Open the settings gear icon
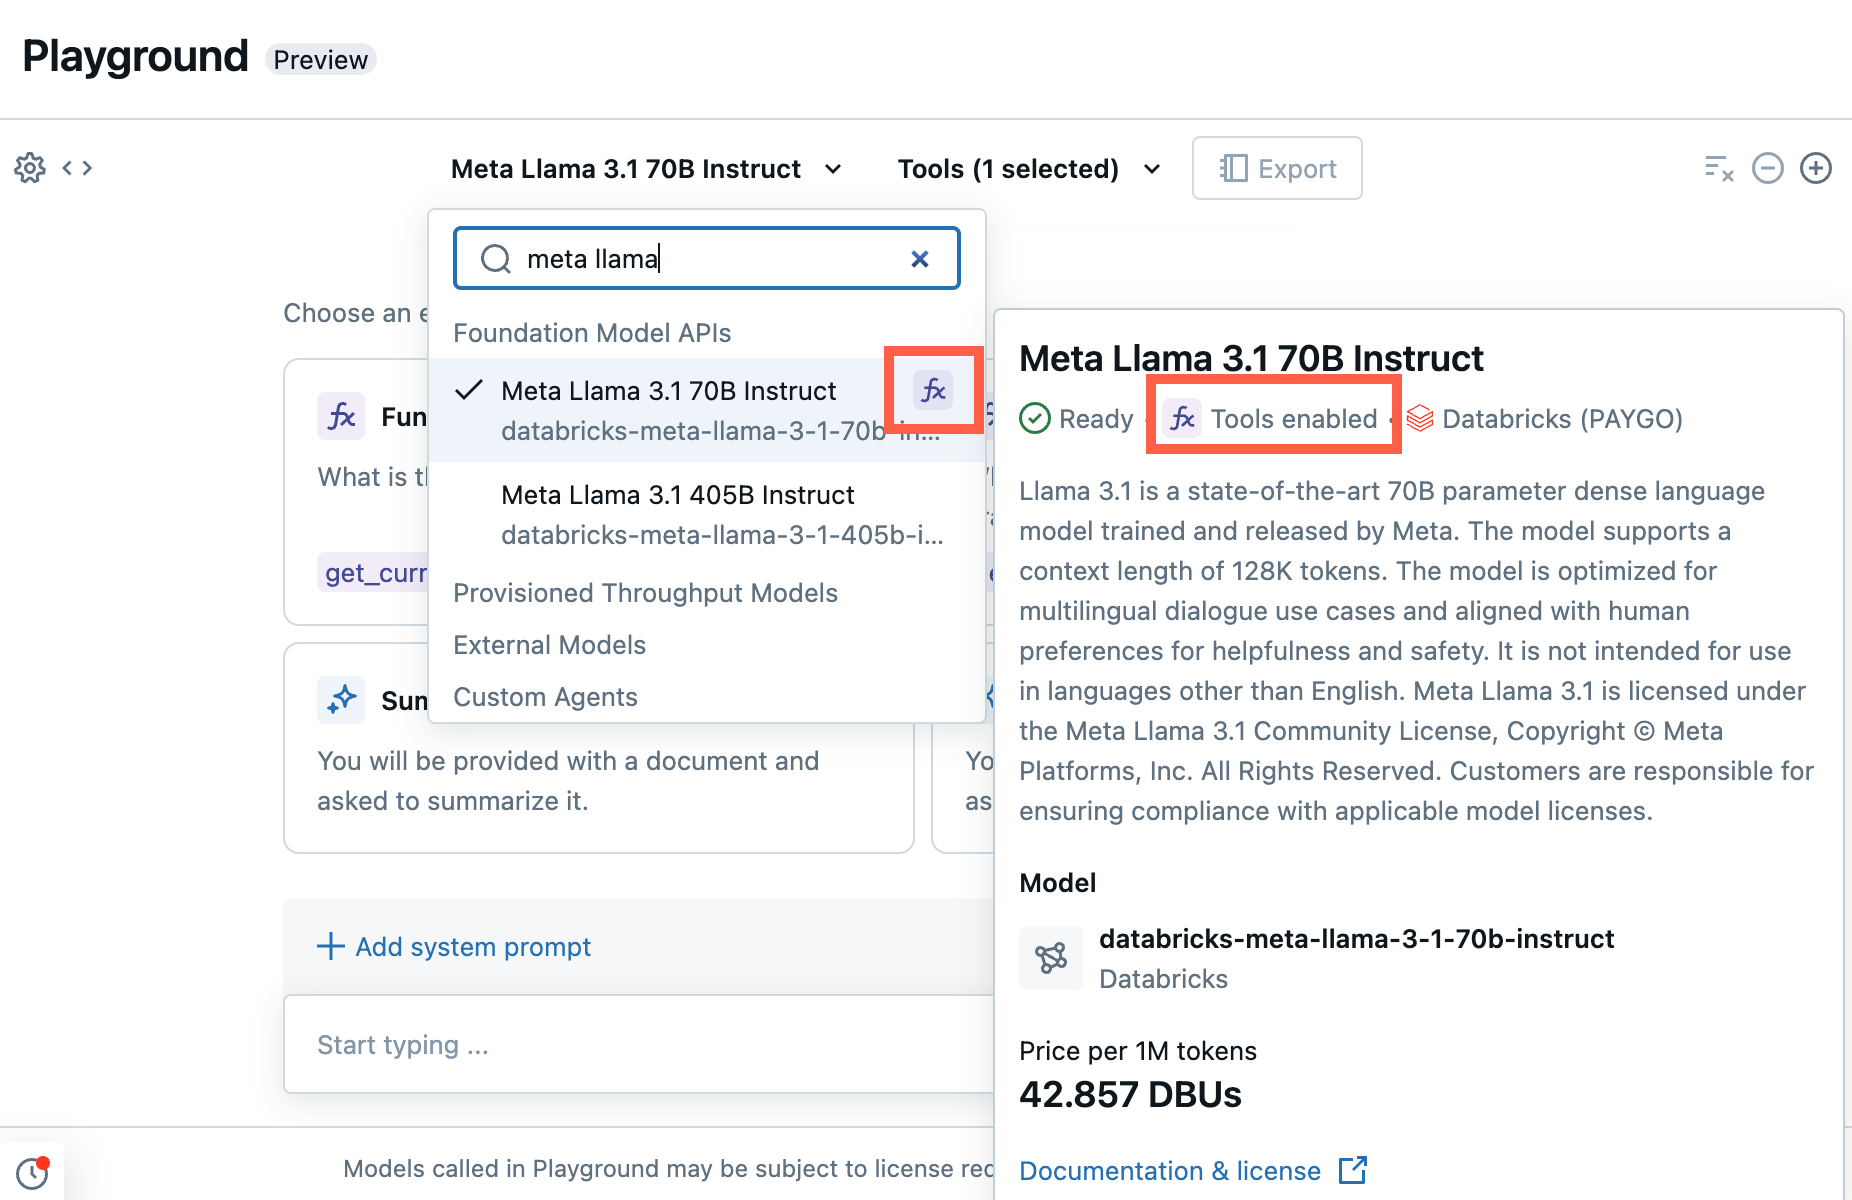Screen dimensions: 1852x1200 [30, 168]
